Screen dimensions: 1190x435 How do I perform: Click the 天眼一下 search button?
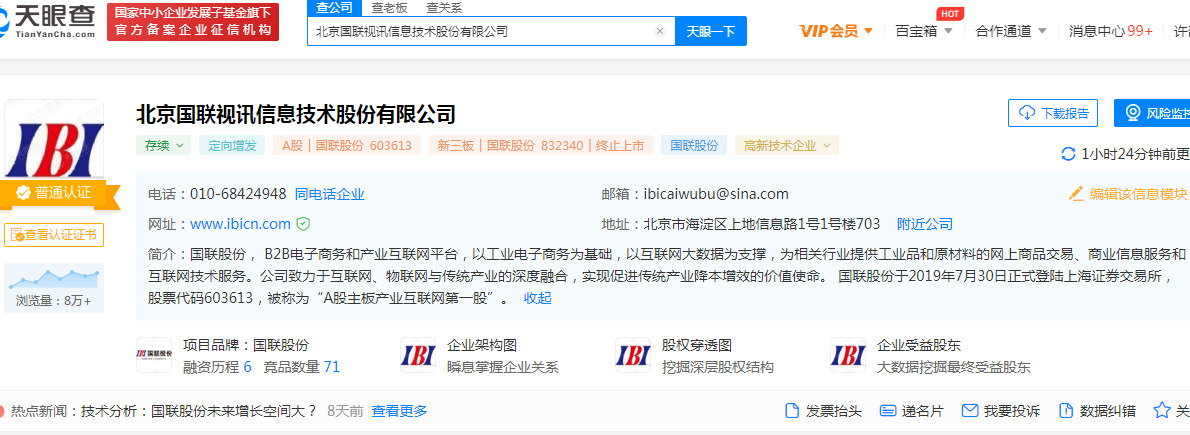pyautogui.click(x=710, y=31)
